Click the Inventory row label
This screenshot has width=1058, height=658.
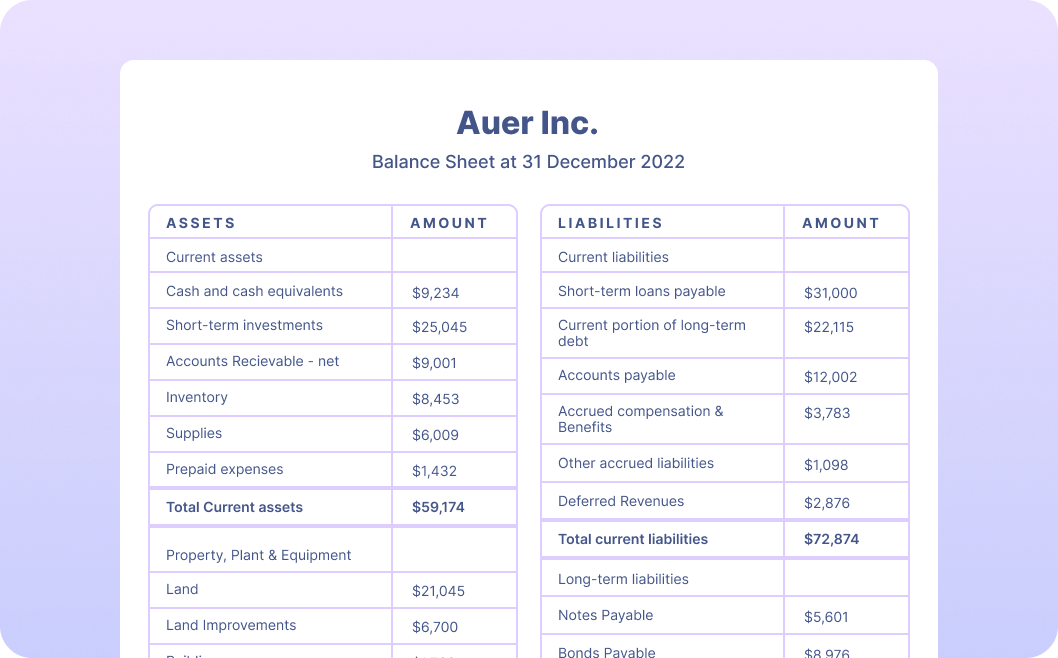[x=197, y=397]
